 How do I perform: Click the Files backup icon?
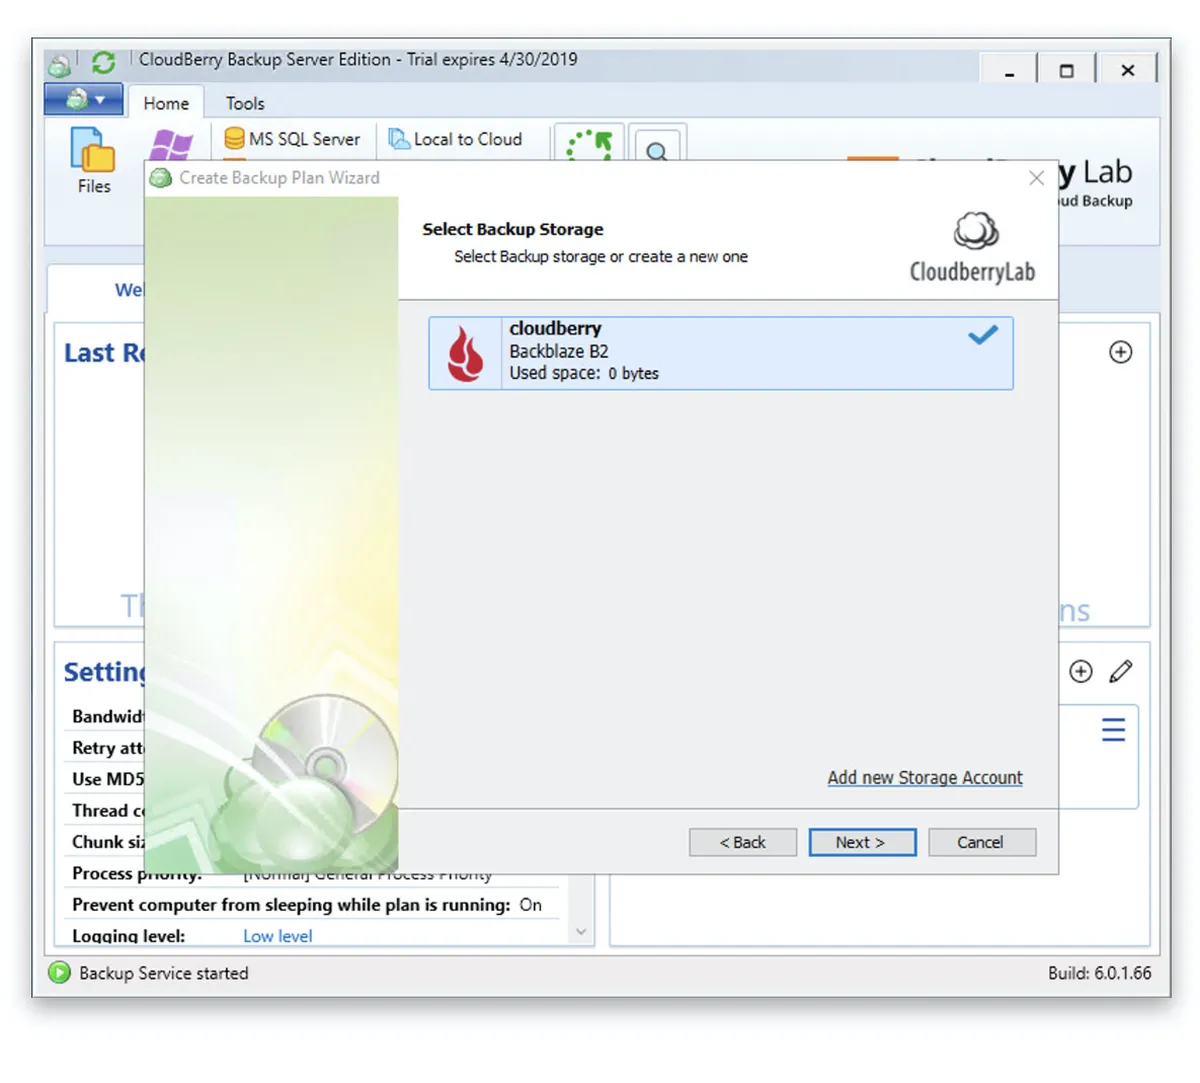(x=93, y=161)
